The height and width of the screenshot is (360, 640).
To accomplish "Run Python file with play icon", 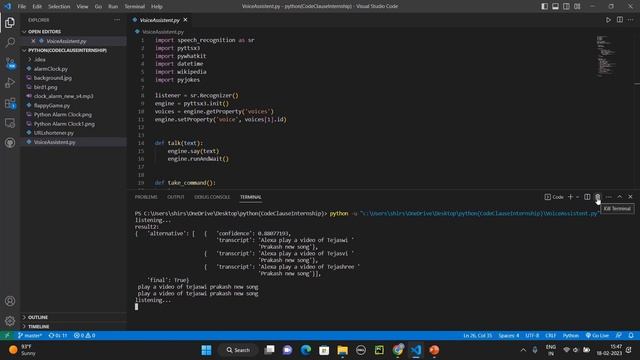I will pyautogui.click(x=608, y=20).
